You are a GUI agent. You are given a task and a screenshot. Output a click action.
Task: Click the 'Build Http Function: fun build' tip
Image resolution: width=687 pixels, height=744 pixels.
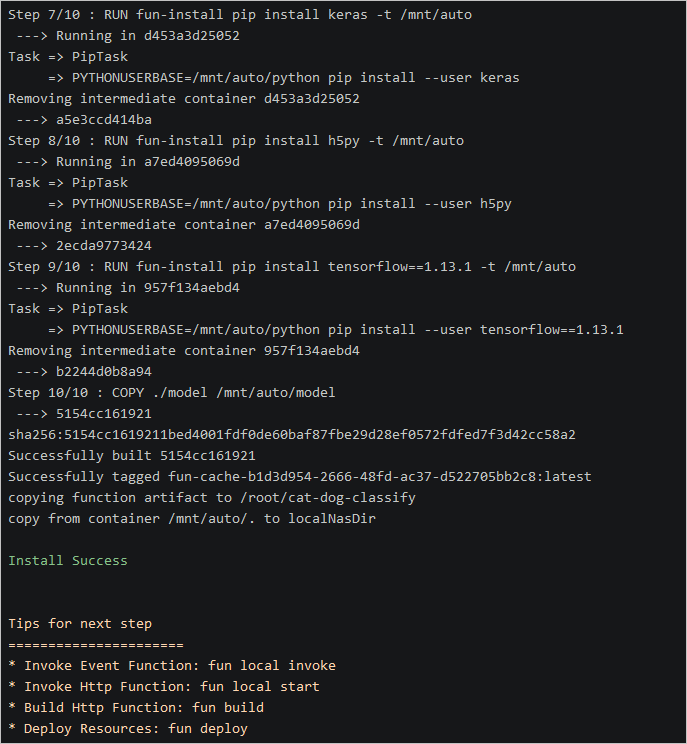click(136, 708)
